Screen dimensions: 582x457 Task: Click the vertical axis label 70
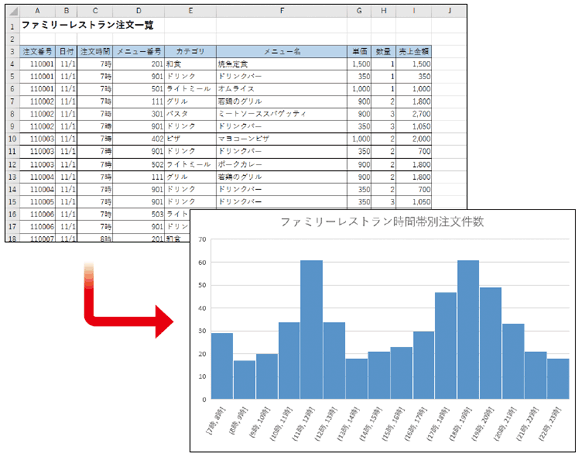[x=202, y=239]
